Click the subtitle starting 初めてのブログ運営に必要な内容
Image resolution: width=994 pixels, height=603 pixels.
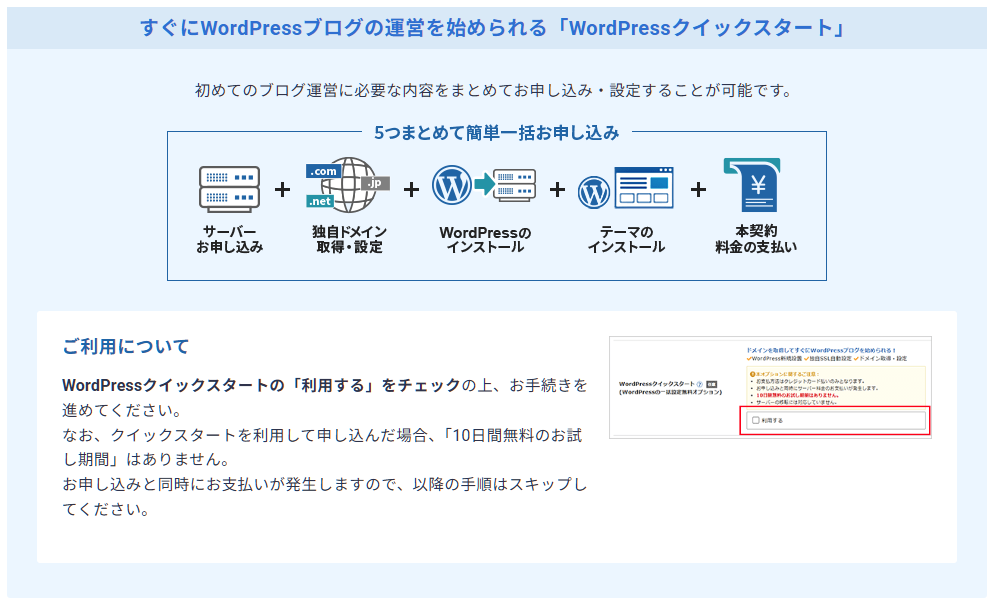pyautogui.click(x=494, y=91)
